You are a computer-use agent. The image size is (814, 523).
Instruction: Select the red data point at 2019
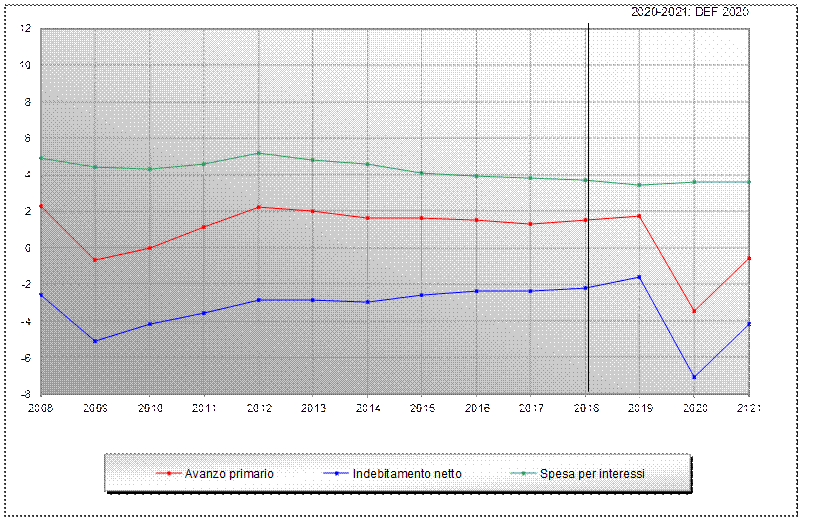[639, 216]
